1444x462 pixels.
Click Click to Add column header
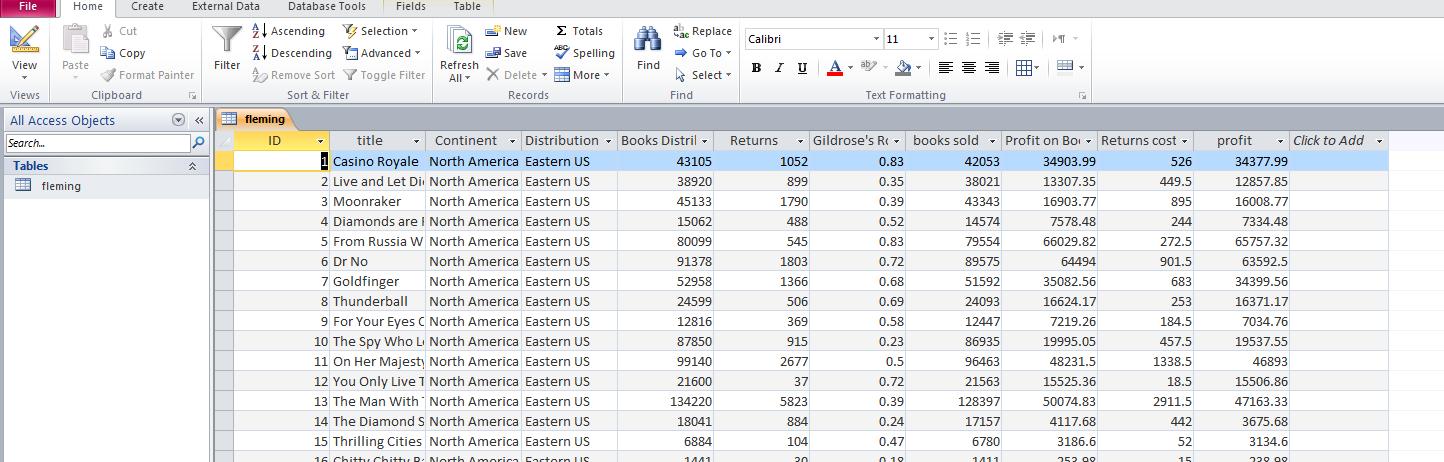[1338, 141]
